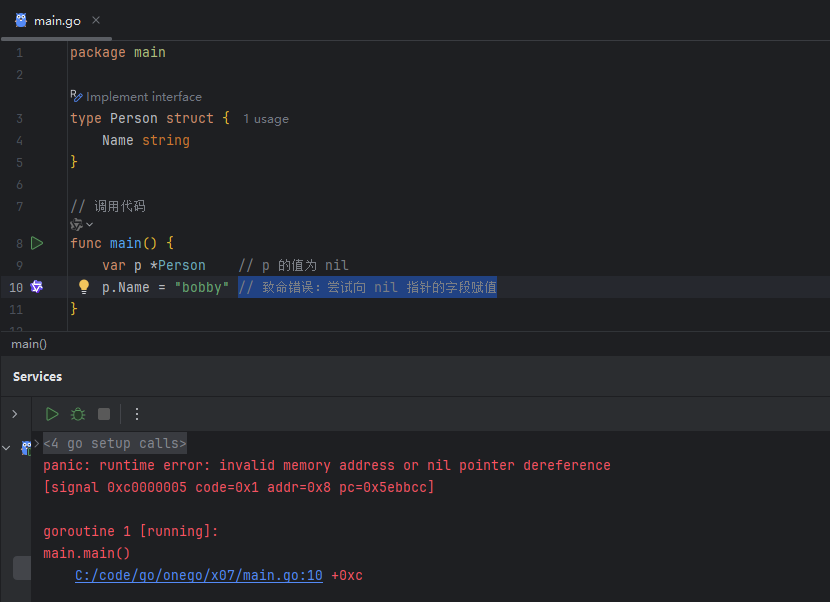Select the Go run configuration icon in Services

(x=26, y=448)
